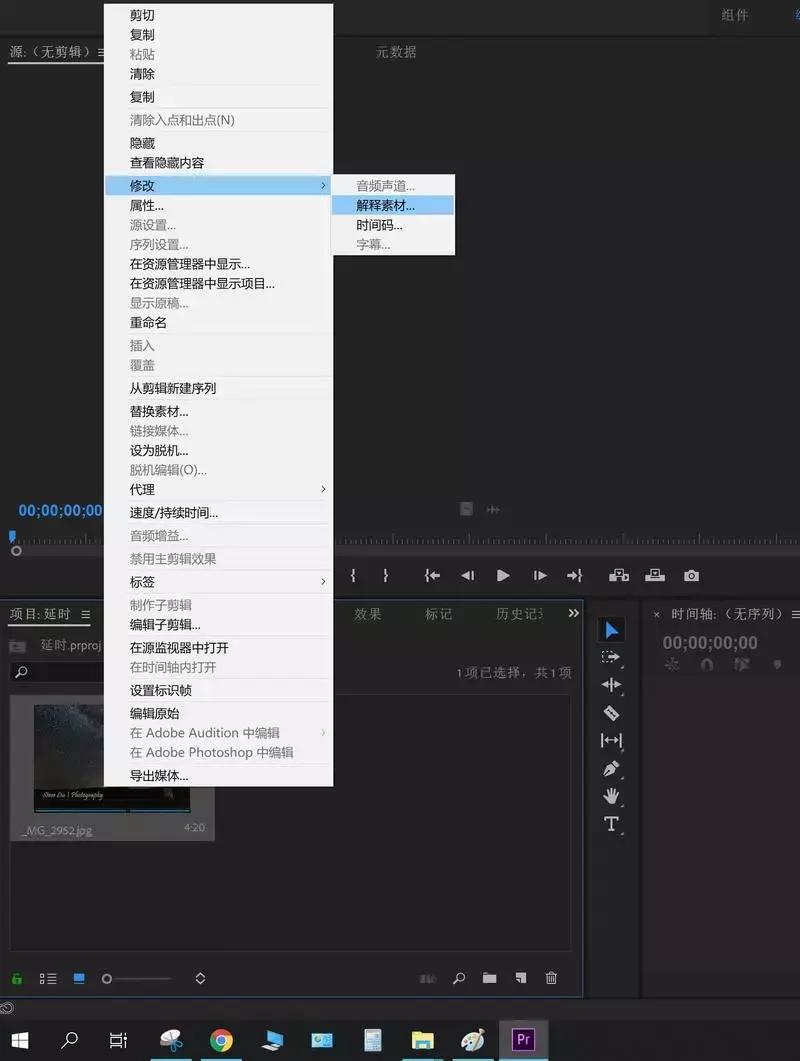Switch to the 效果 tab
800x1061 pixels.
tap(367, 615)
